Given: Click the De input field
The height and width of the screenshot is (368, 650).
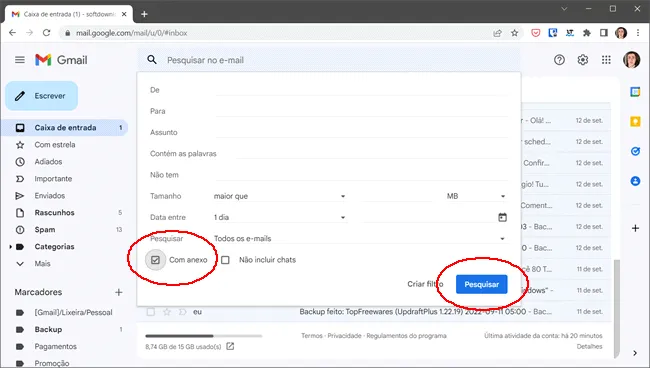Looking at the screenshot, I should pyautogui.click(x=361, y=90).
